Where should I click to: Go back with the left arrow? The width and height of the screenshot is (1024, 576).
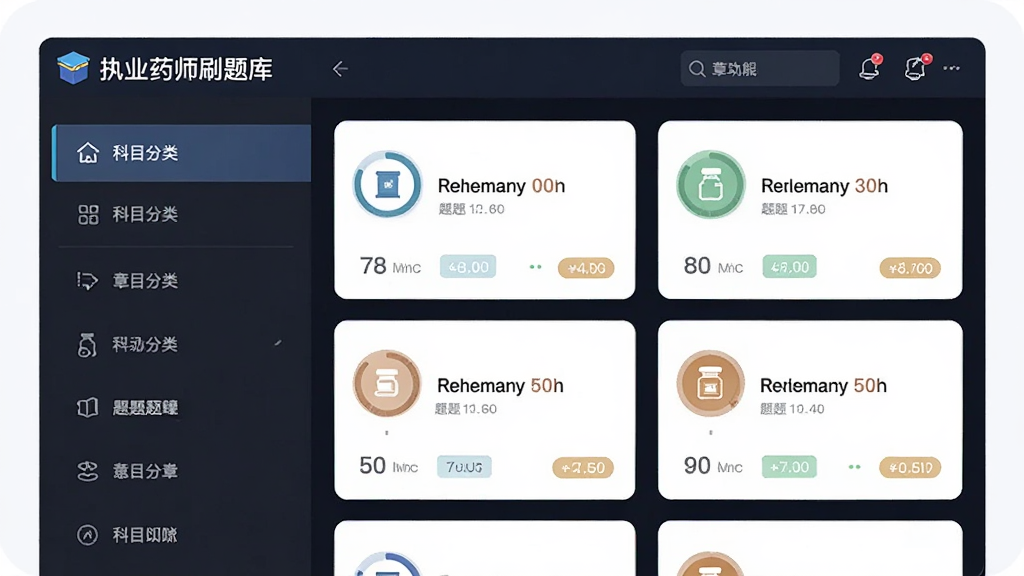click(340, 69)
